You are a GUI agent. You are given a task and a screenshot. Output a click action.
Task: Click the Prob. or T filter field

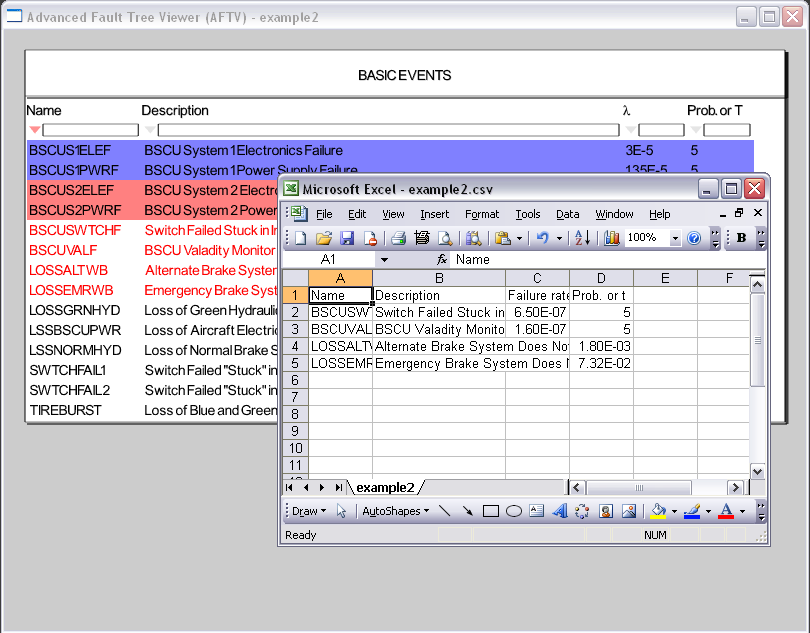point(727,130)
